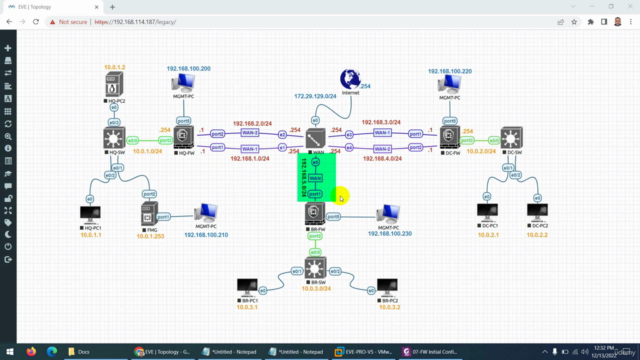This screenshot has width=640, height=360.
Task: Select the HQ-PC2 Linux server node
Action: 114,84
